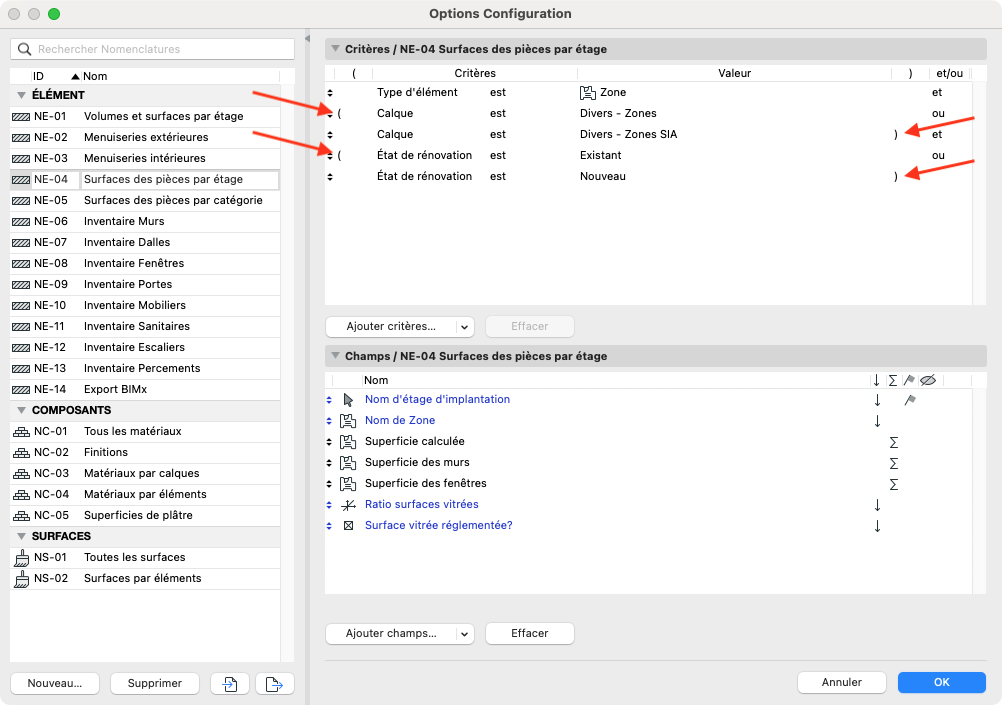Click the Existant renovation value
The image size is (1002, 705).
pos(601,155)
